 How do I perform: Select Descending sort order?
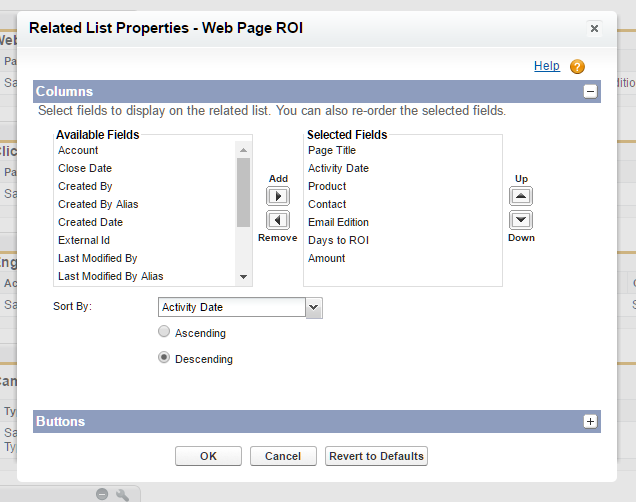pos(164,358)
